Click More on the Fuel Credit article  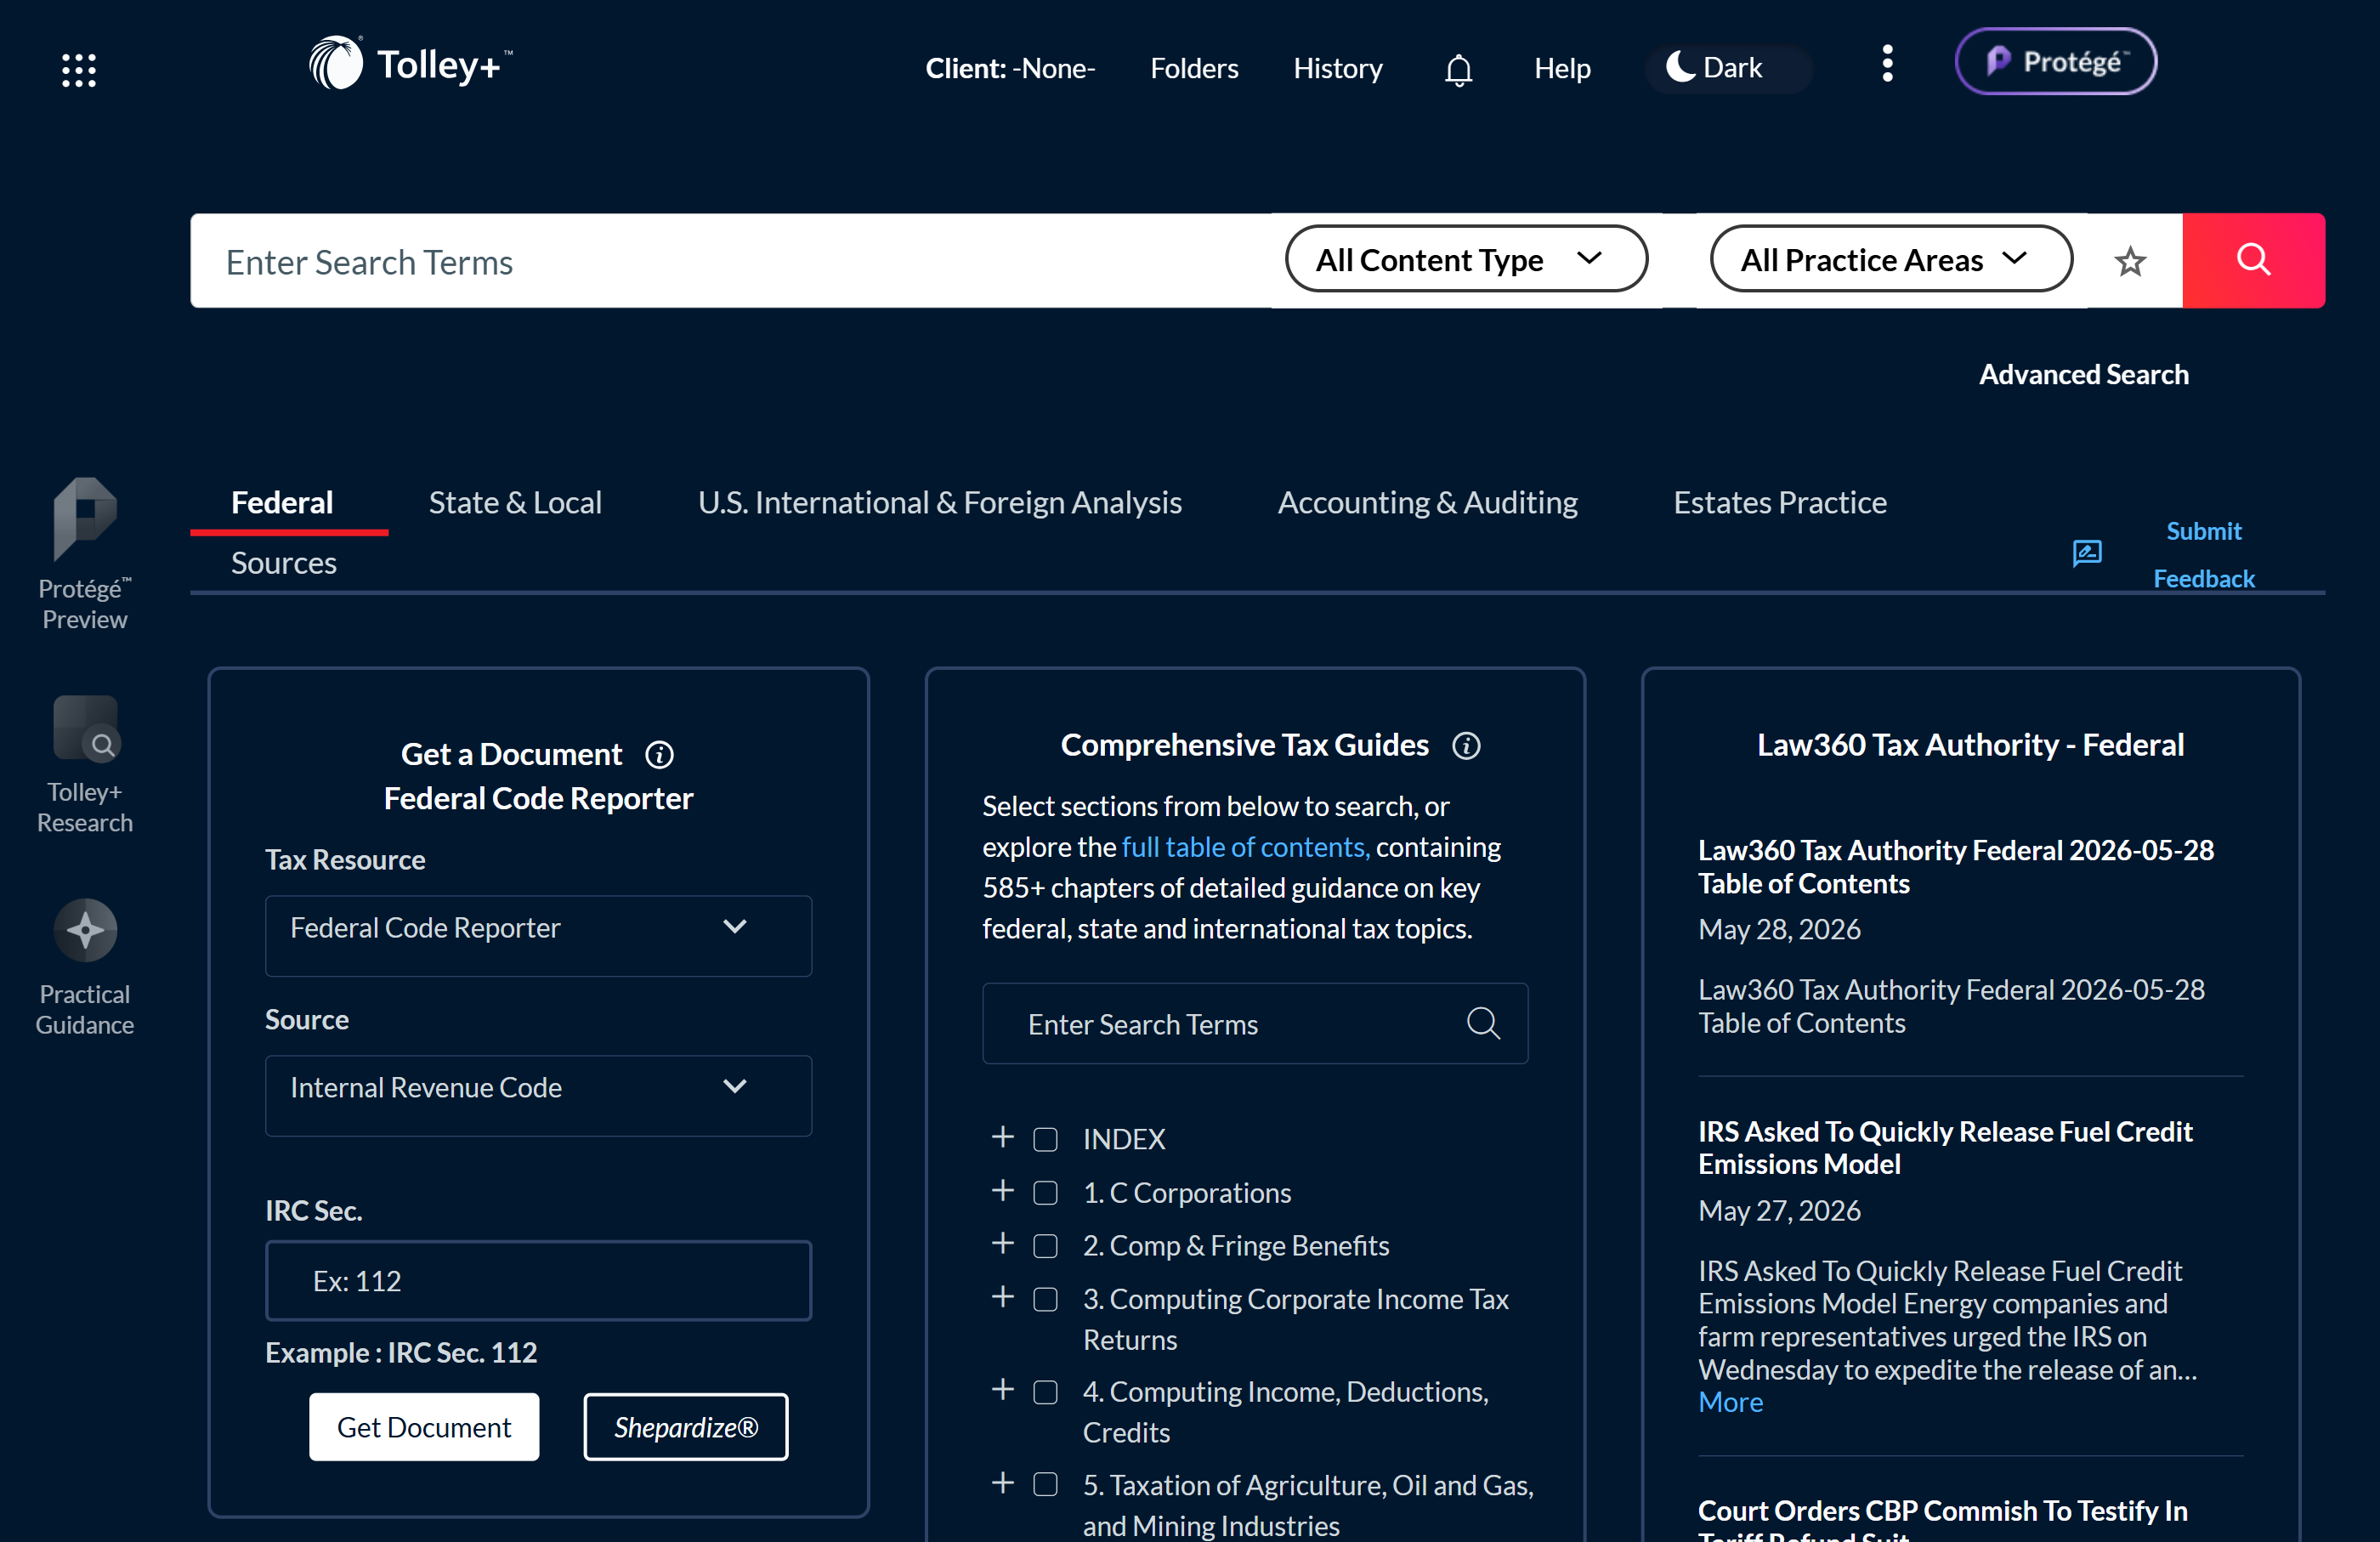(x=1730, y=1401)
